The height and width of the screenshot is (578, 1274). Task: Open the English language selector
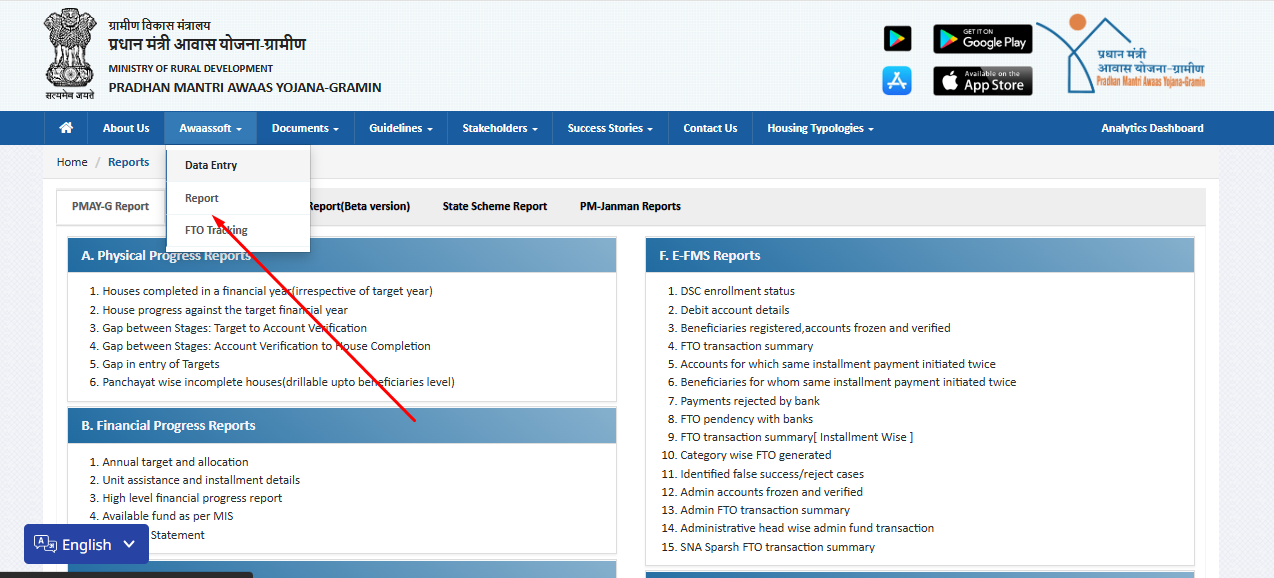tap(86, 544)
